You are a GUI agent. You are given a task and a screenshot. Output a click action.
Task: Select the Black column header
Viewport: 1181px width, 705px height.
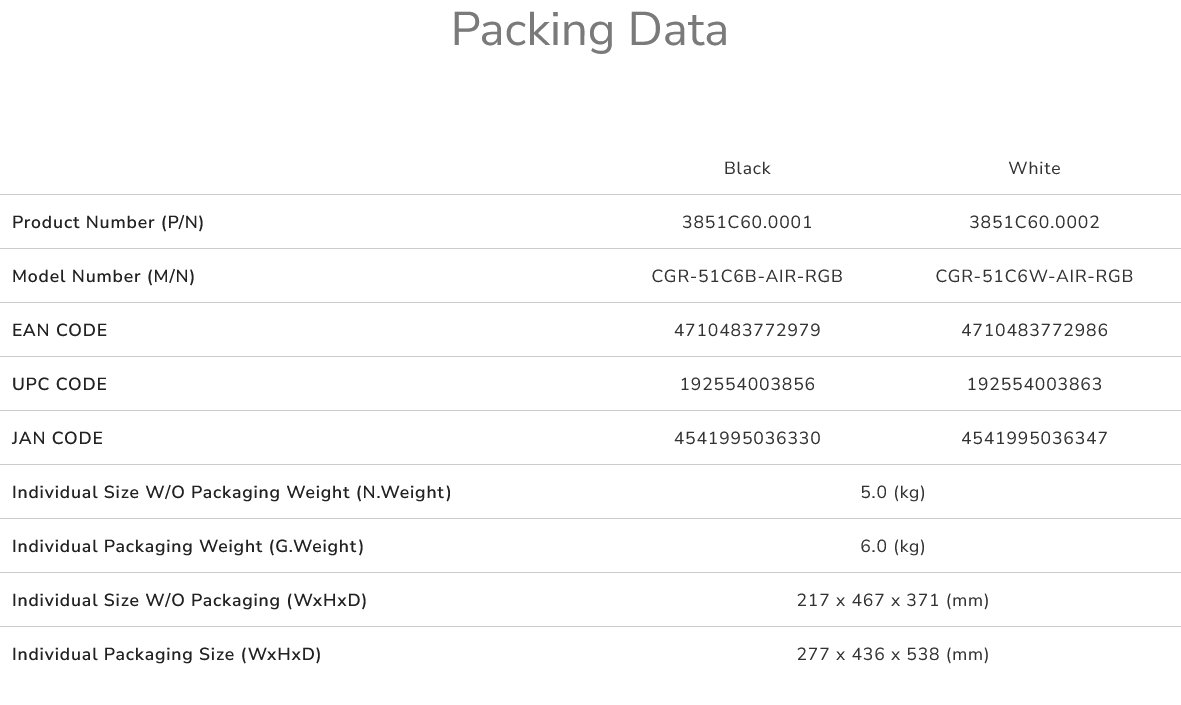(x=747, y=169)
